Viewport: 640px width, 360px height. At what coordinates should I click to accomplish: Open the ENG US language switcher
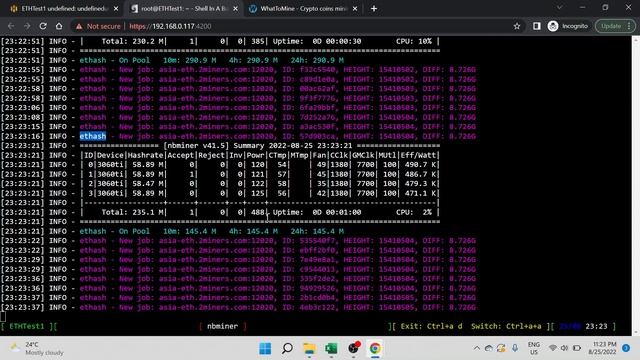click(x=533, y=348)
